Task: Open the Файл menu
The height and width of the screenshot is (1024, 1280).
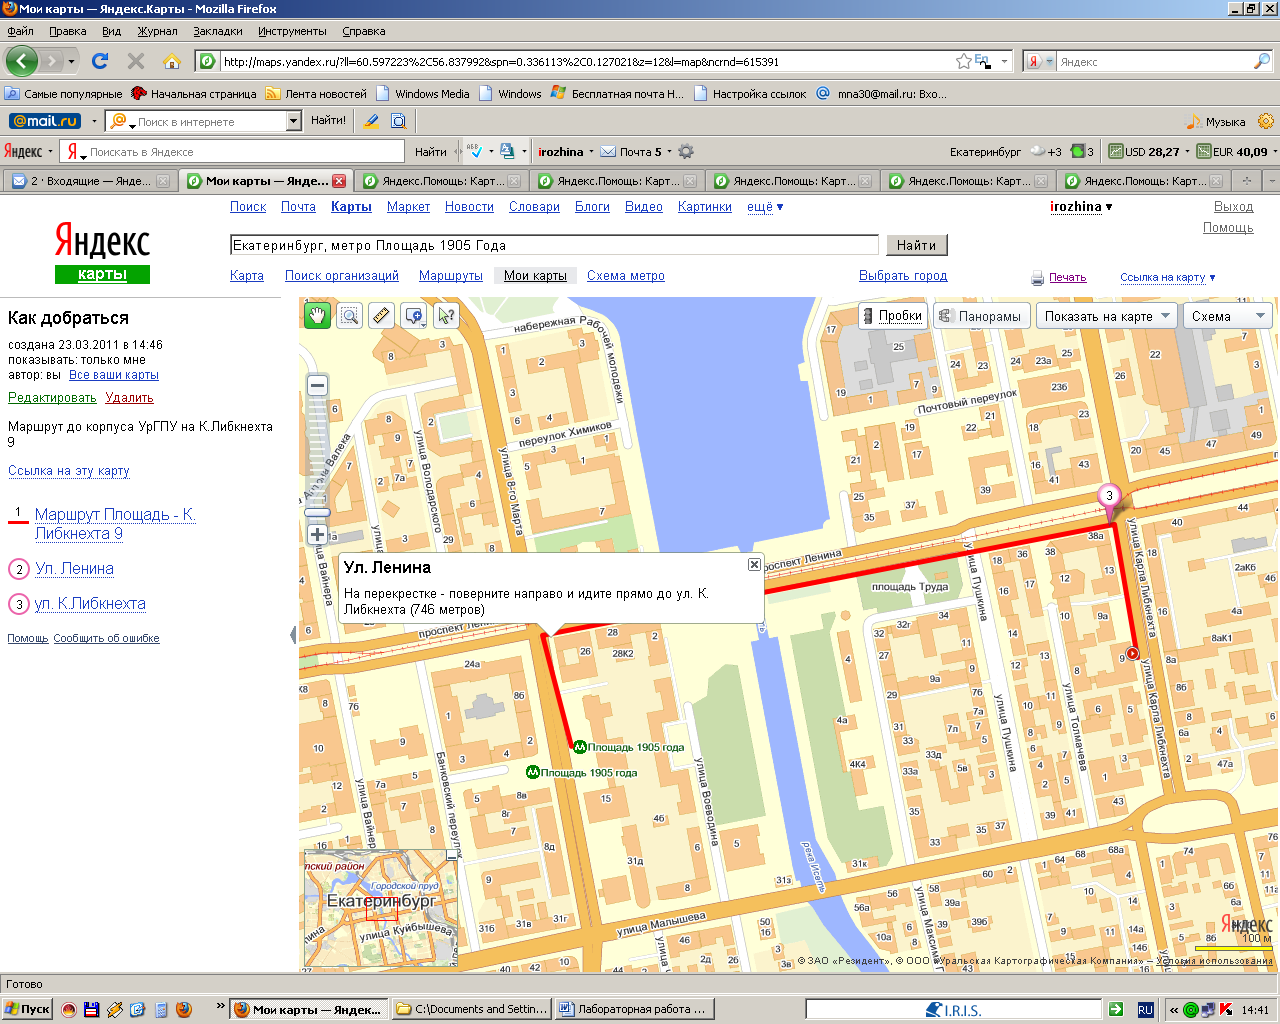Action: click(20, 31)
